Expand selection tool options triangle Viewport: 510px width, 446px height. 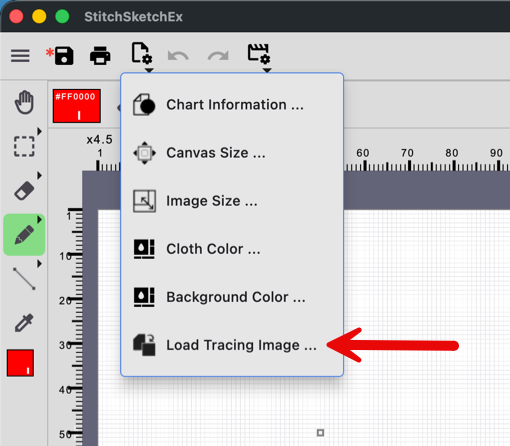(x=40, y=131)
